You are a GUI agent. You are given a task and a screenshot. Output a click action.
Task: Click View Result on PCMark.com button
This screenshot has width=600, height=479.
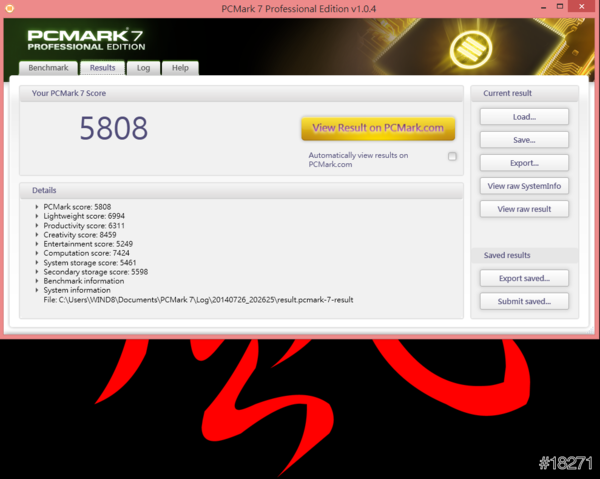(x=378, y=128)
